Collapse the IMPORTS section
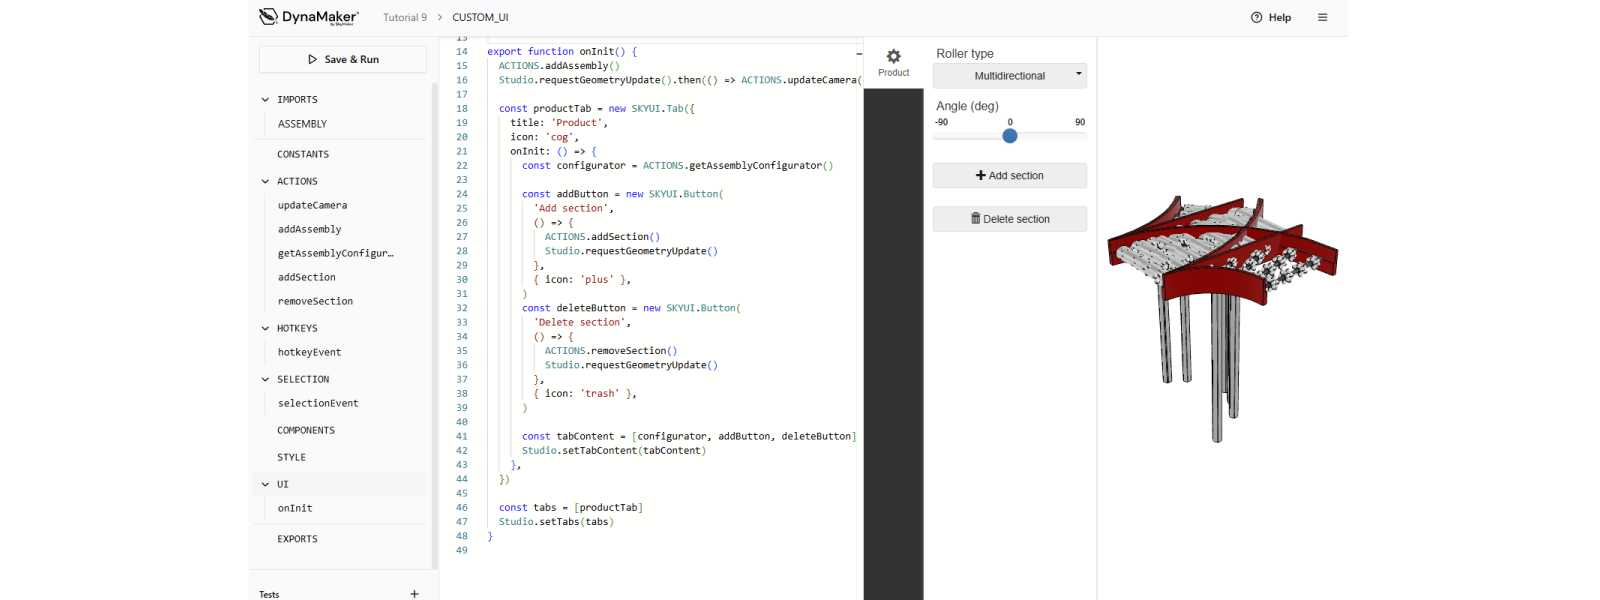 (265, 100)
